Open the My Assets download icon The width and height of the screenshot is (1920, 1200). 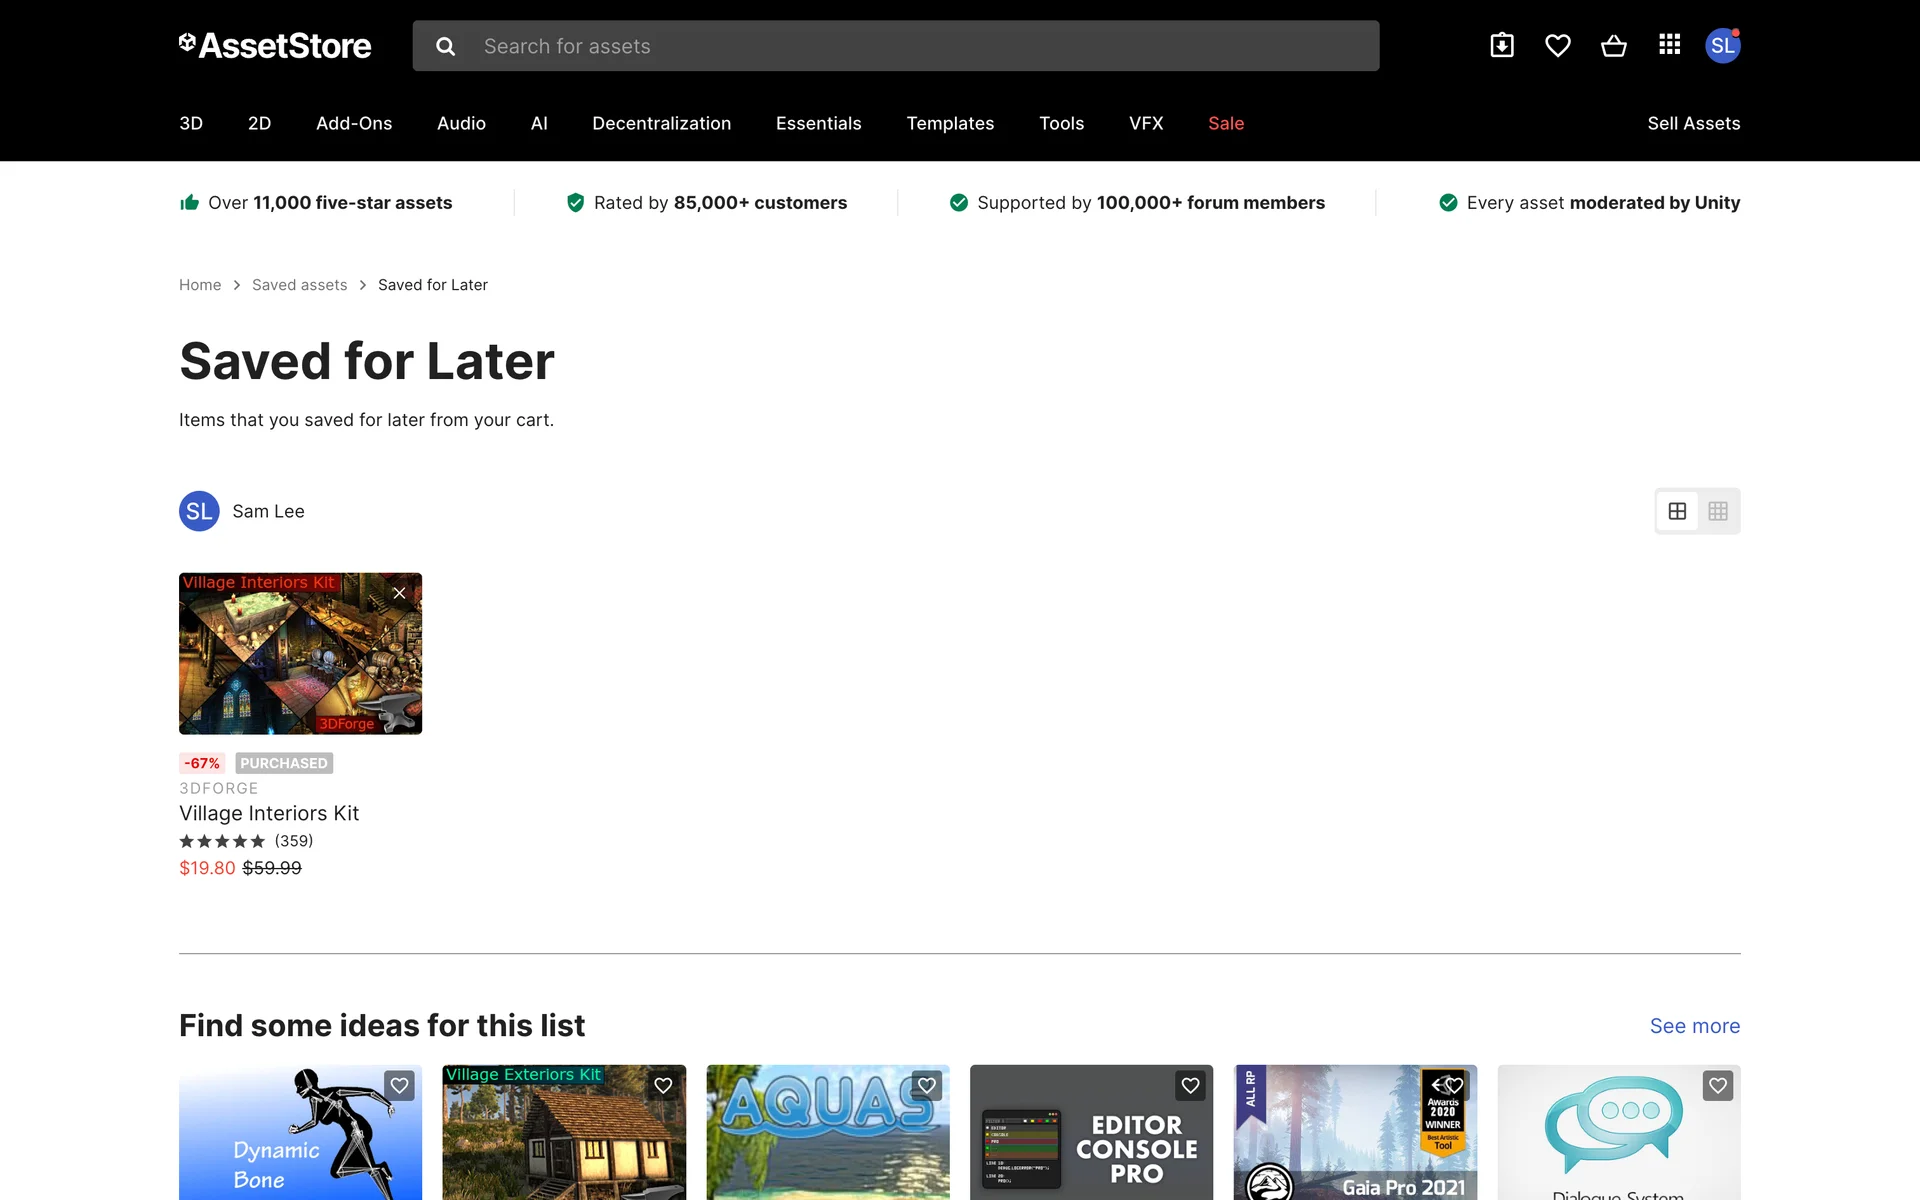(1501, 46)
